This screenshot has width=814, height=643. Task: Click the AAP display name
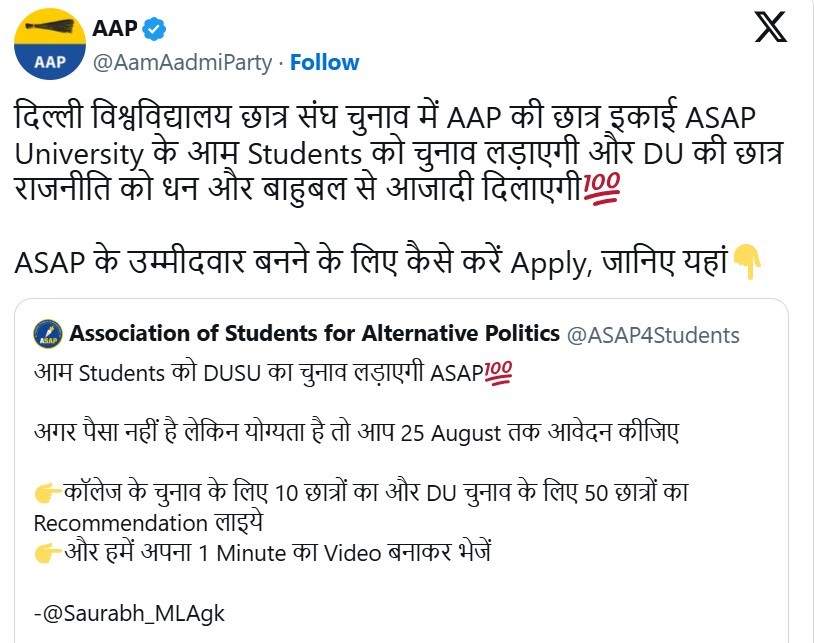pos(114,30)
